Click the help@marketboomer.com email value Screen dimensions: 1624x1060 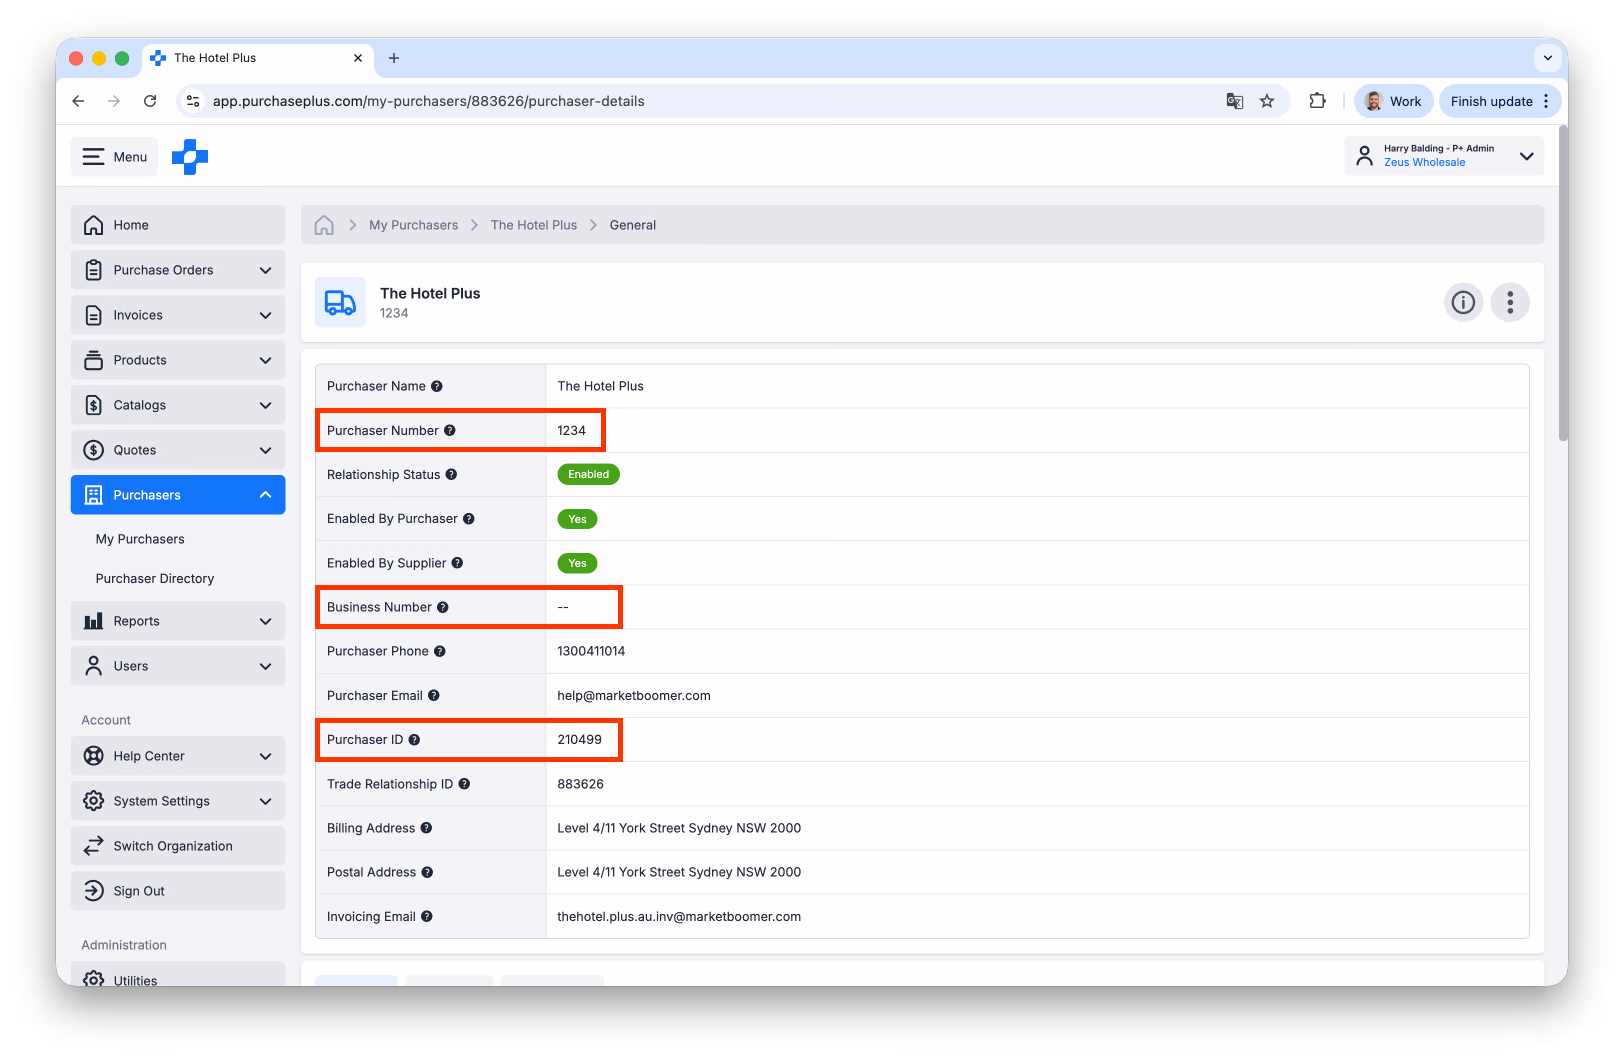click(x=634, y=696)
